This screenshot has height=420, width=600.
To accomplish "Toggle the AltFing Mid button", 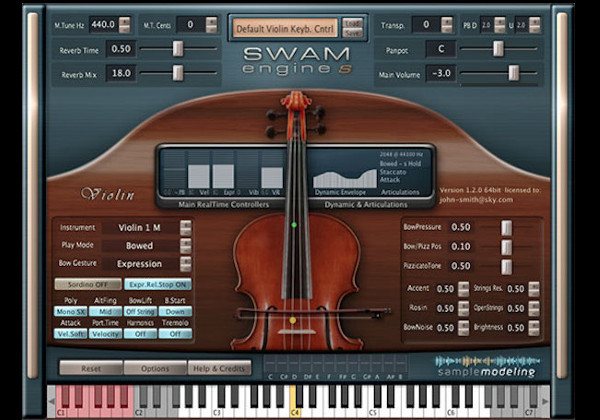I will click(106, 312).
